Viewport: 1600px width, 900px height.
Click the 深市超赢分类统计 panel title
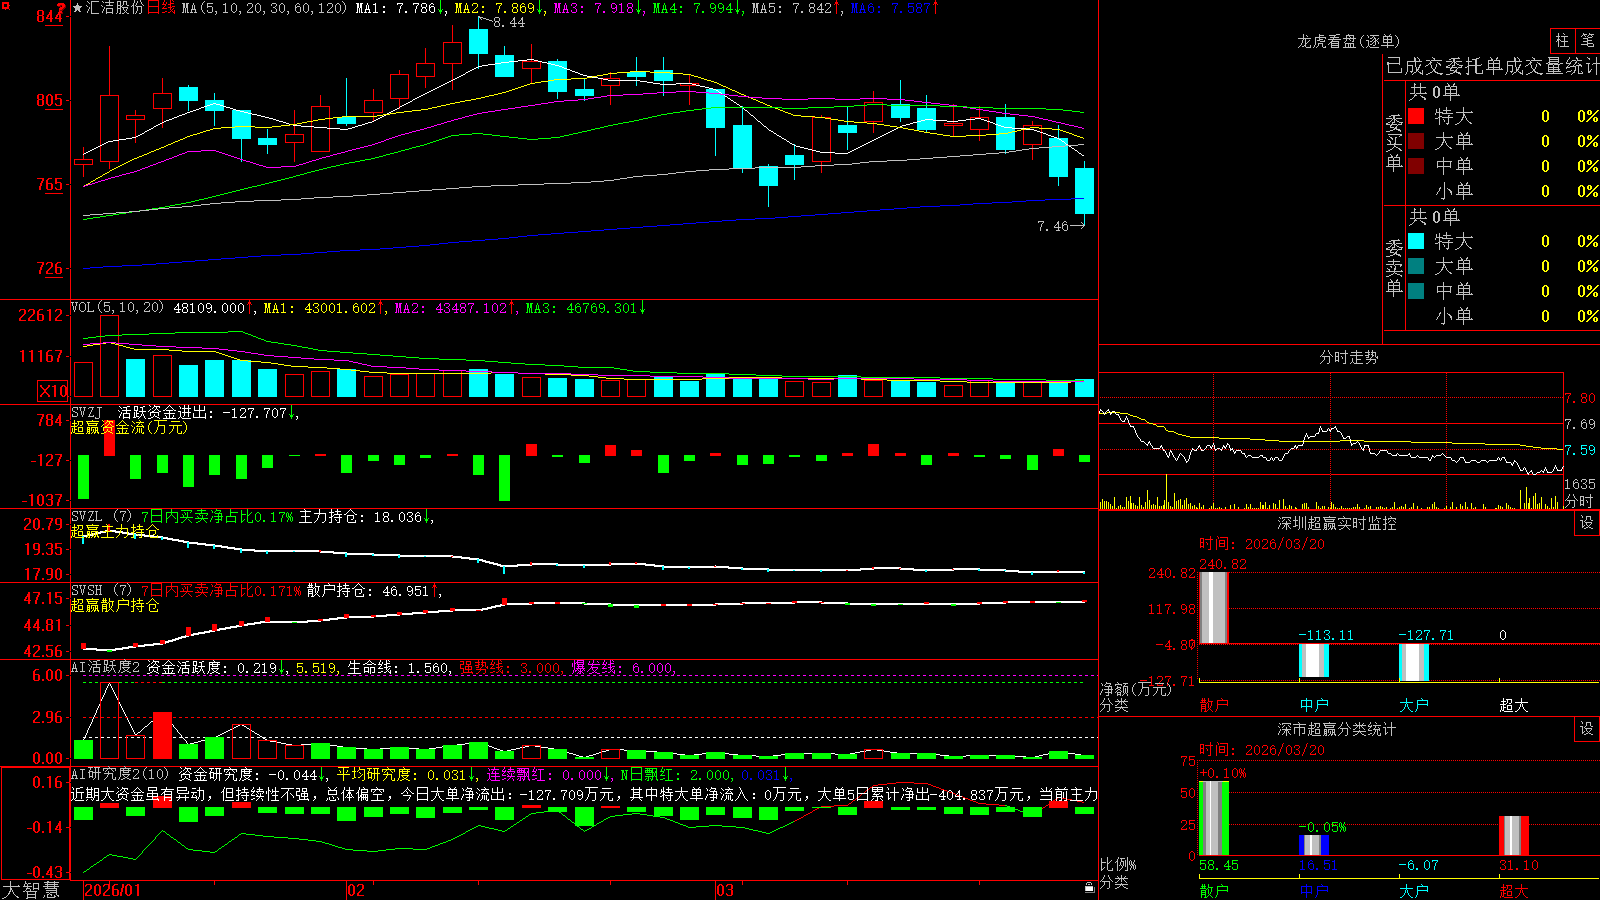point(1336,729)
